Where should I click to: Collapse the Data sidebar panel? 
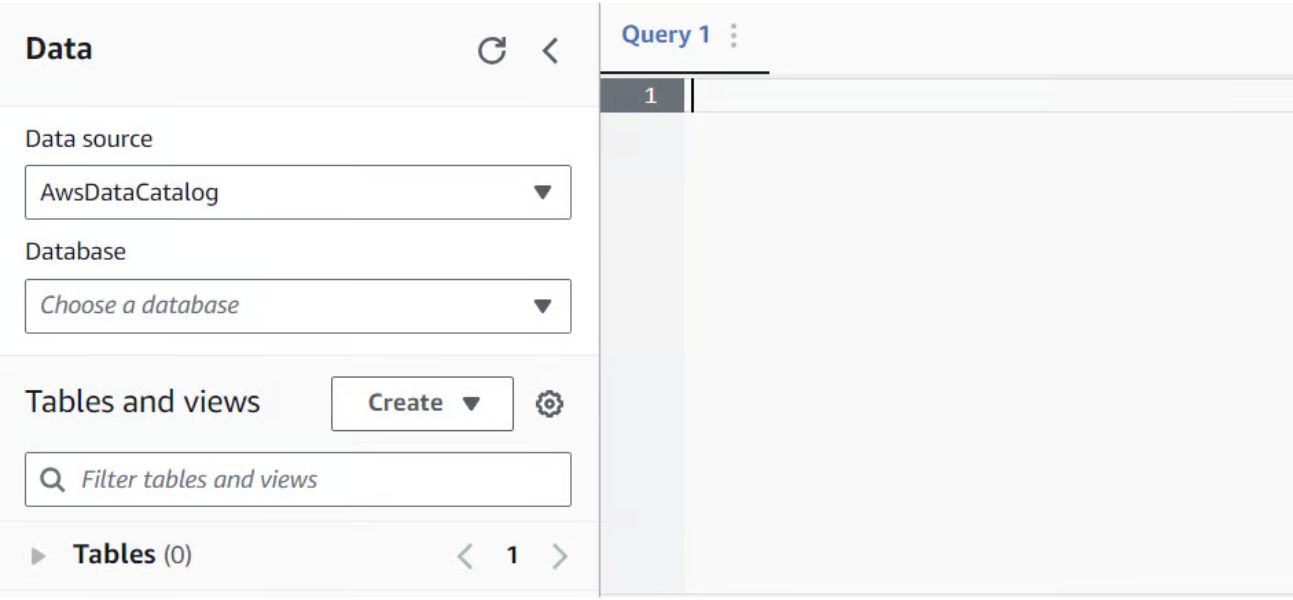(x=550, y=51)
